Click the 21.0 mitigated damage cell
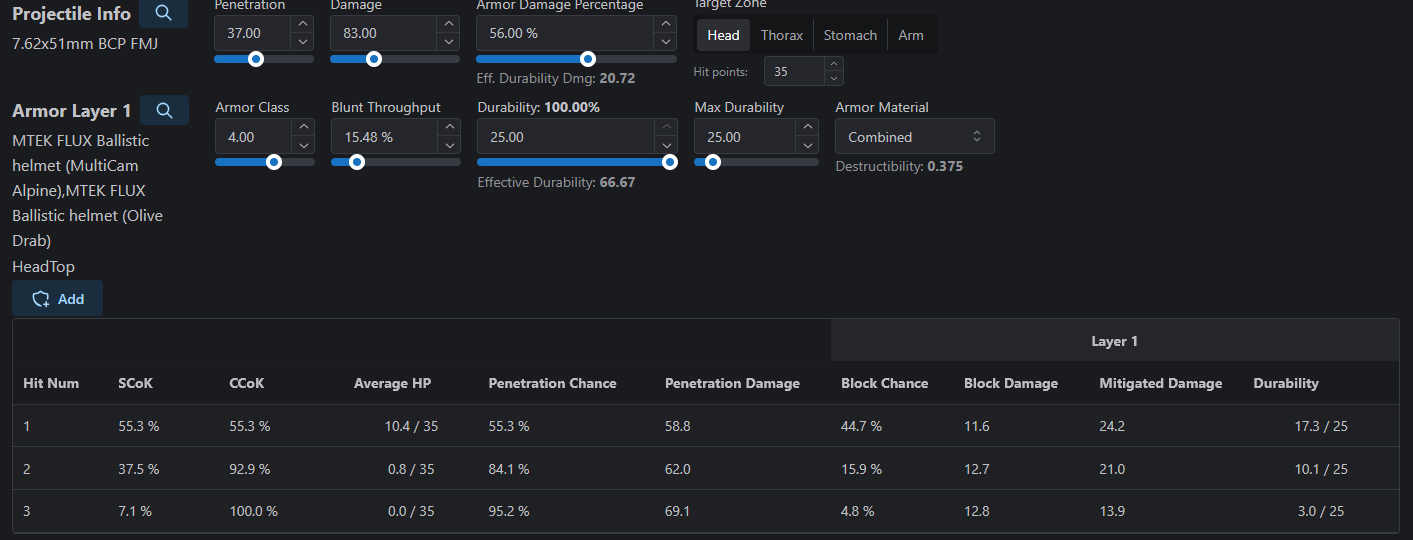 (x=1112, y=468)
